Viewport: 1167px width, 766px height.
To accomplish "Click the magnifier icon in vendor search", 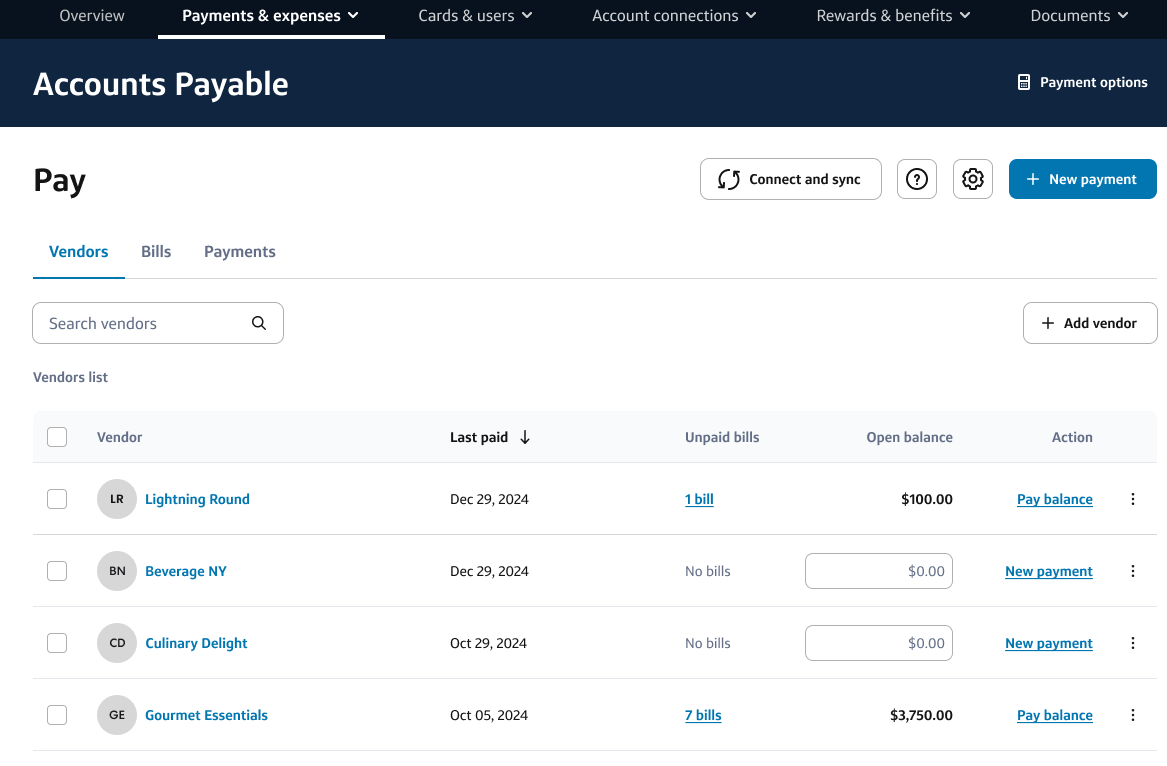I will (x=259, y=323).
